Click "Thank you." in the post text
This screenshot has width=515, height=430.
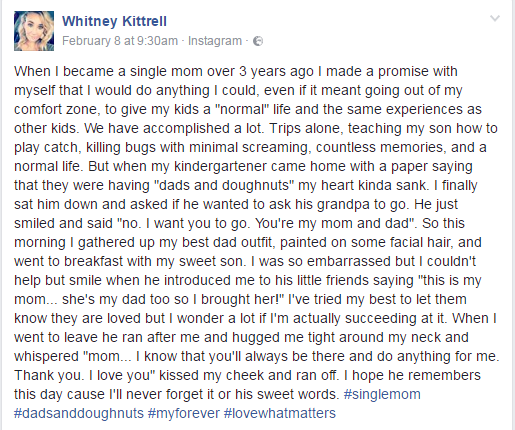[x=49, y=375]
